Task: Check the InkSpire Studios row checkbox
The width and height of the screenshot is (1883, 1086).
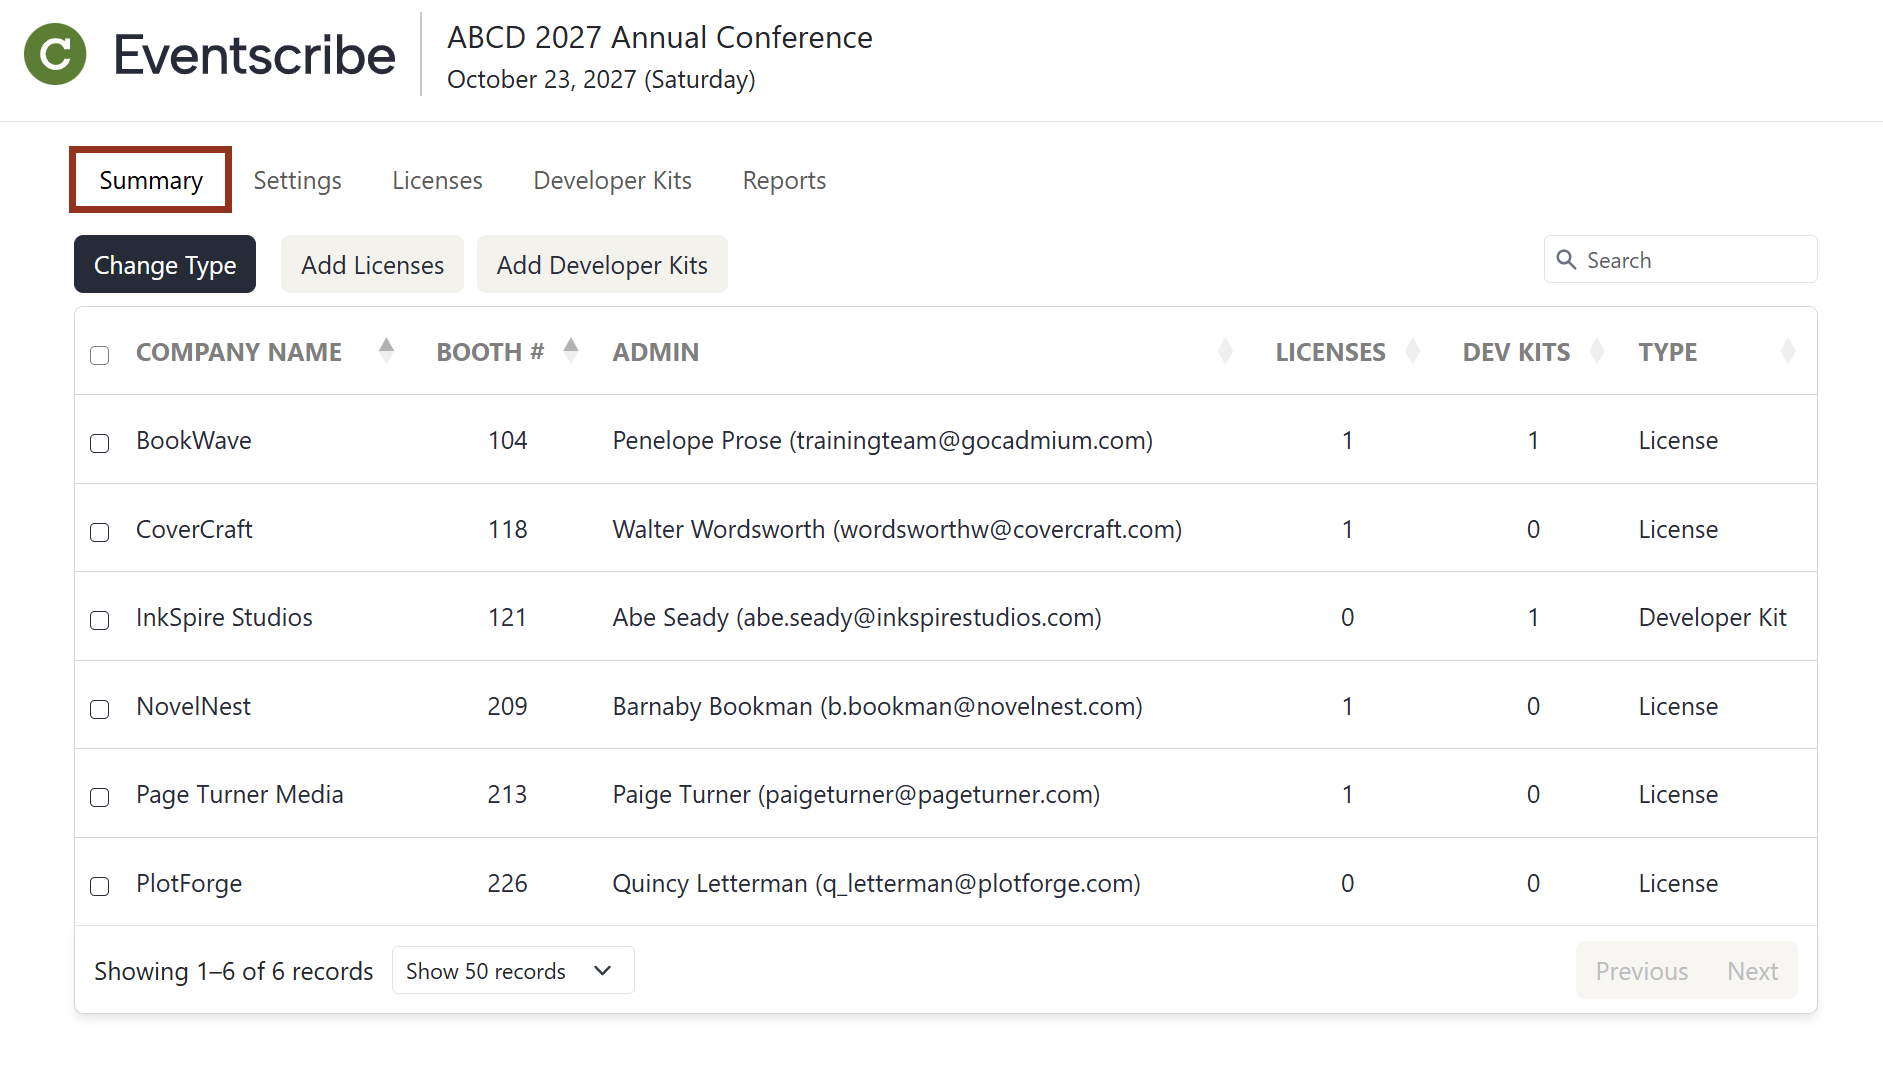Action: tap(99, 621)
